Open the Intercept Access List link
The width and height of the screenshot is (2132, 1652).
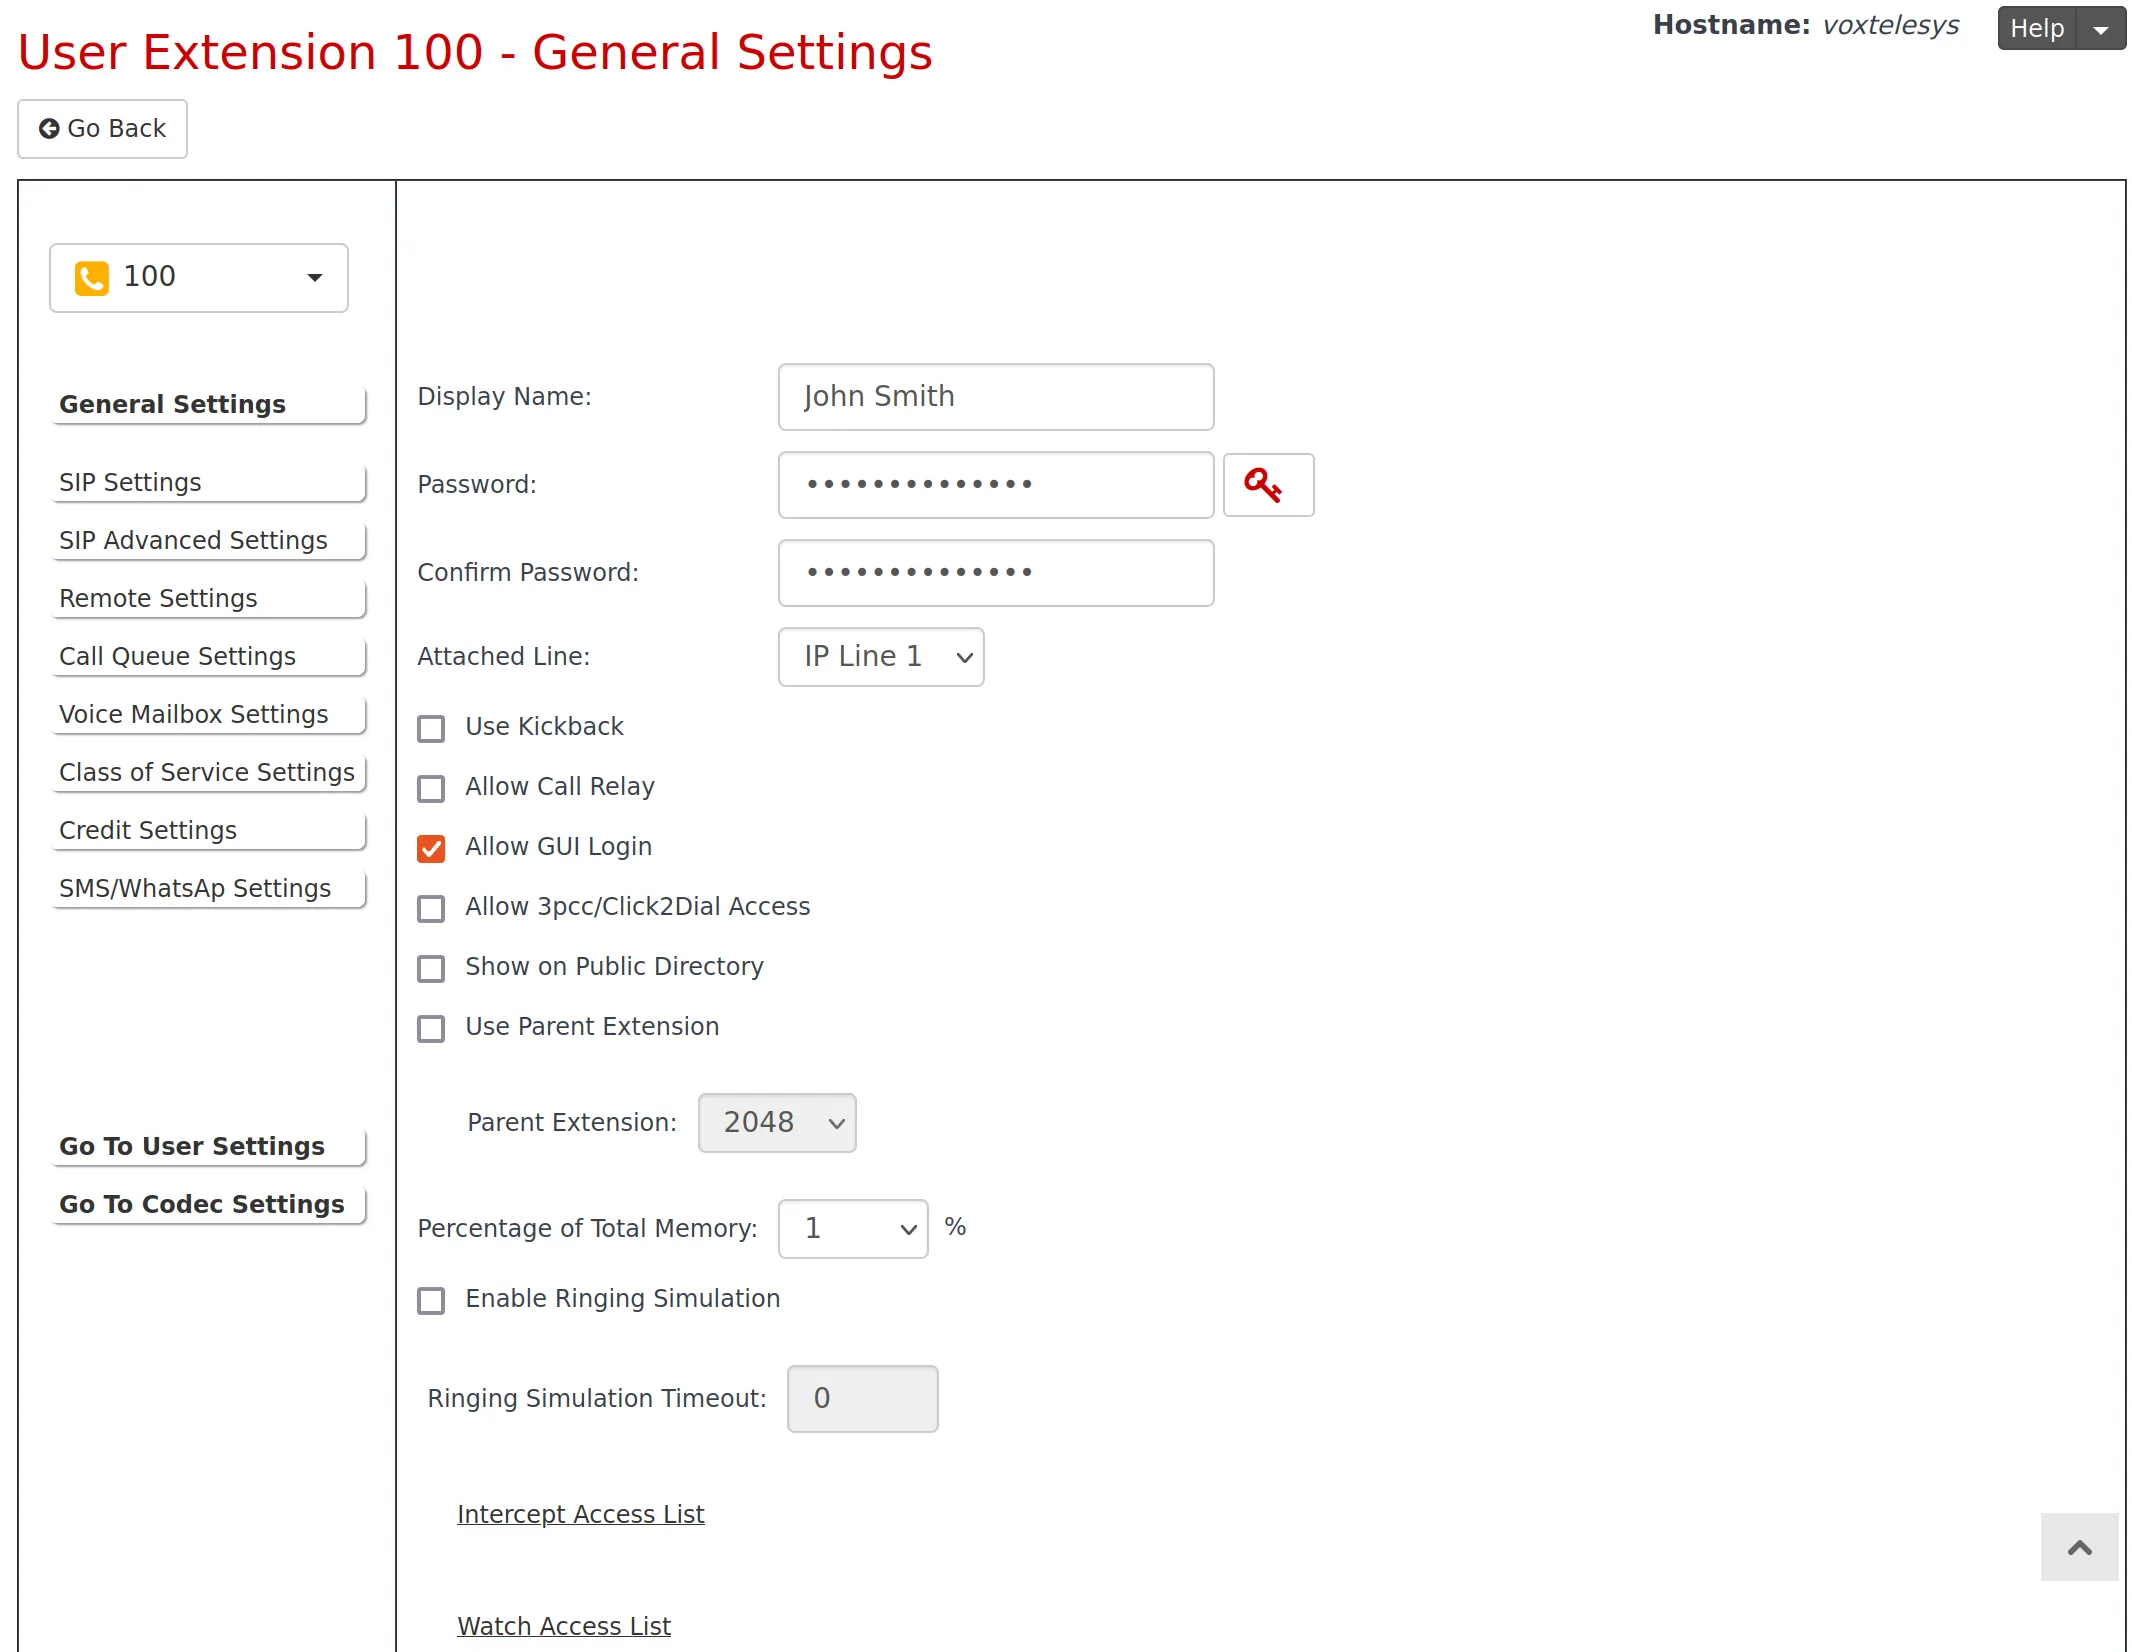[x=581, y=1514]
